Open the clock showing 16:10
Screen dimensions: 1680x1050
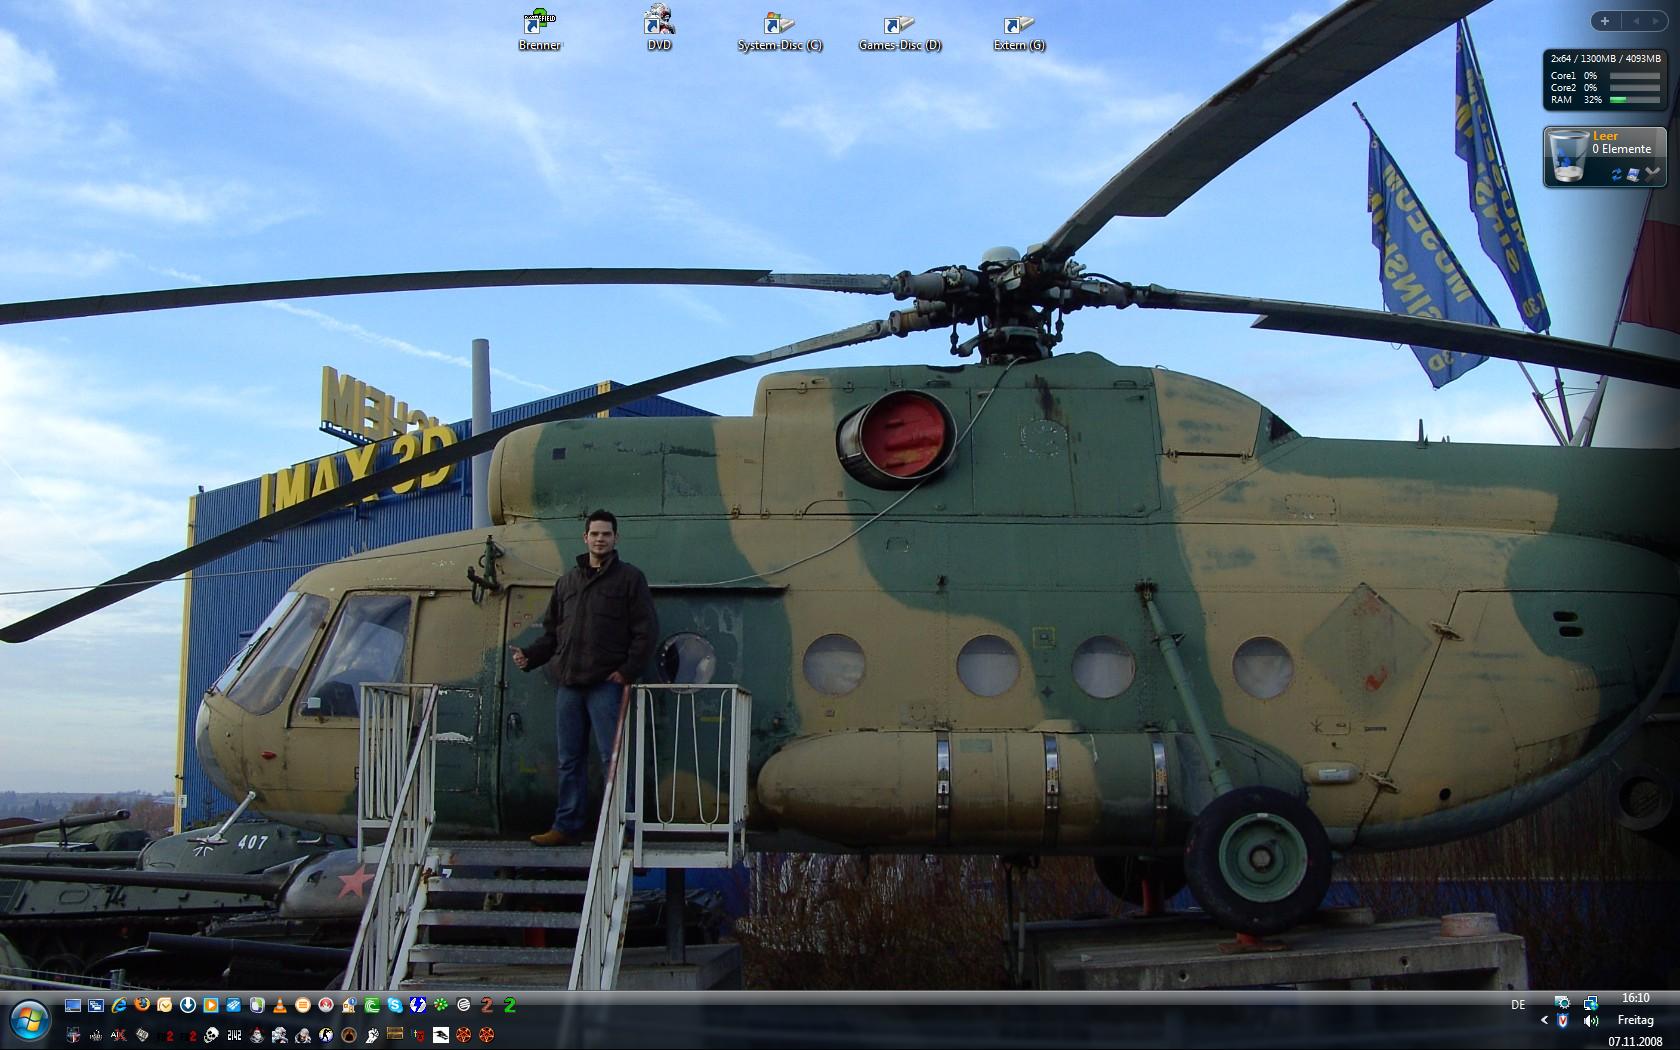(x=1636, y=998)
